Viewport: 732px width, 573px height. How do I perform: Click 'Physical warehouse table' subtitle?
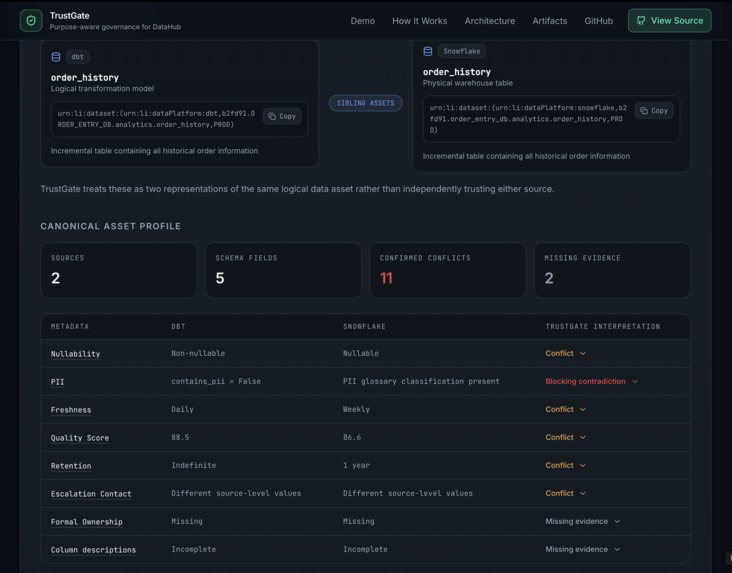pos(468,83)
